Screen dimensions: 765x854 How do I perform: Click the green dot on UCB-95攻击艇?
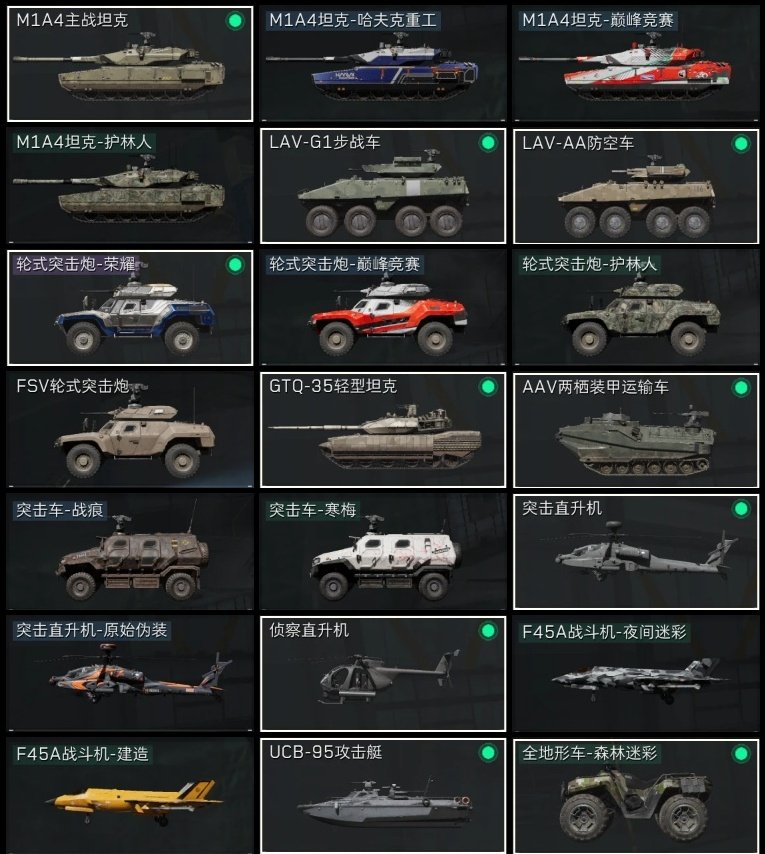(488, 753)
